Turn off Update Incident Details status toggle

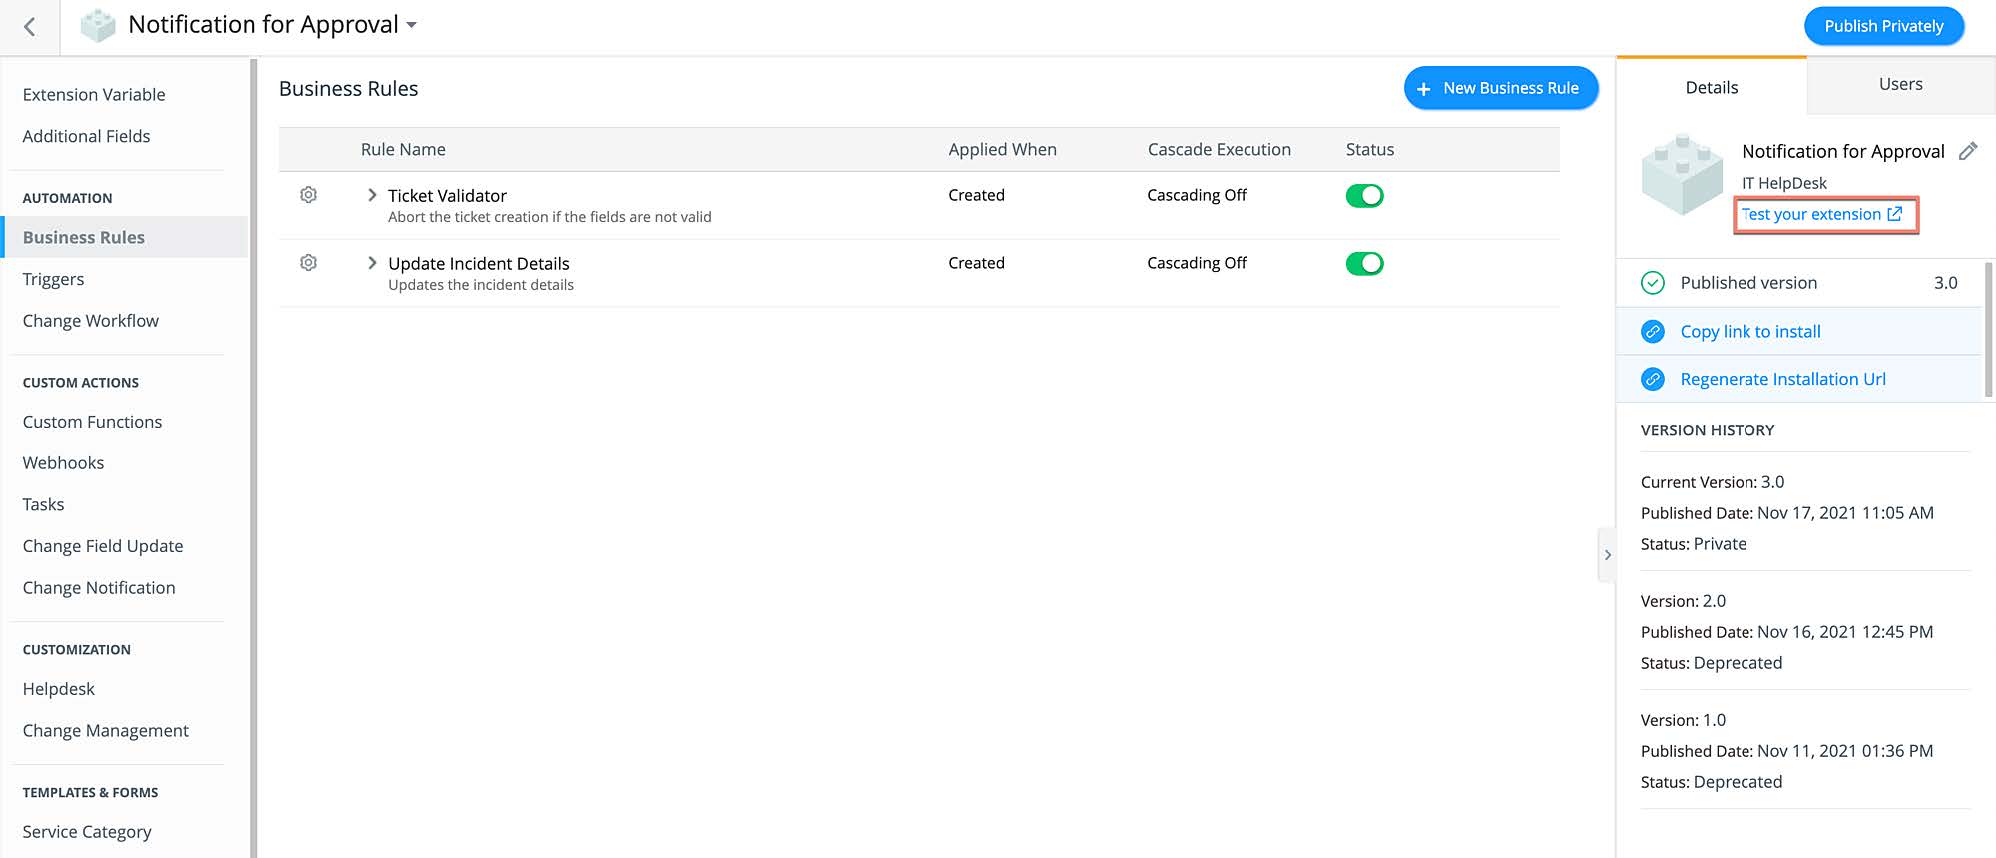pos(1364,264)
